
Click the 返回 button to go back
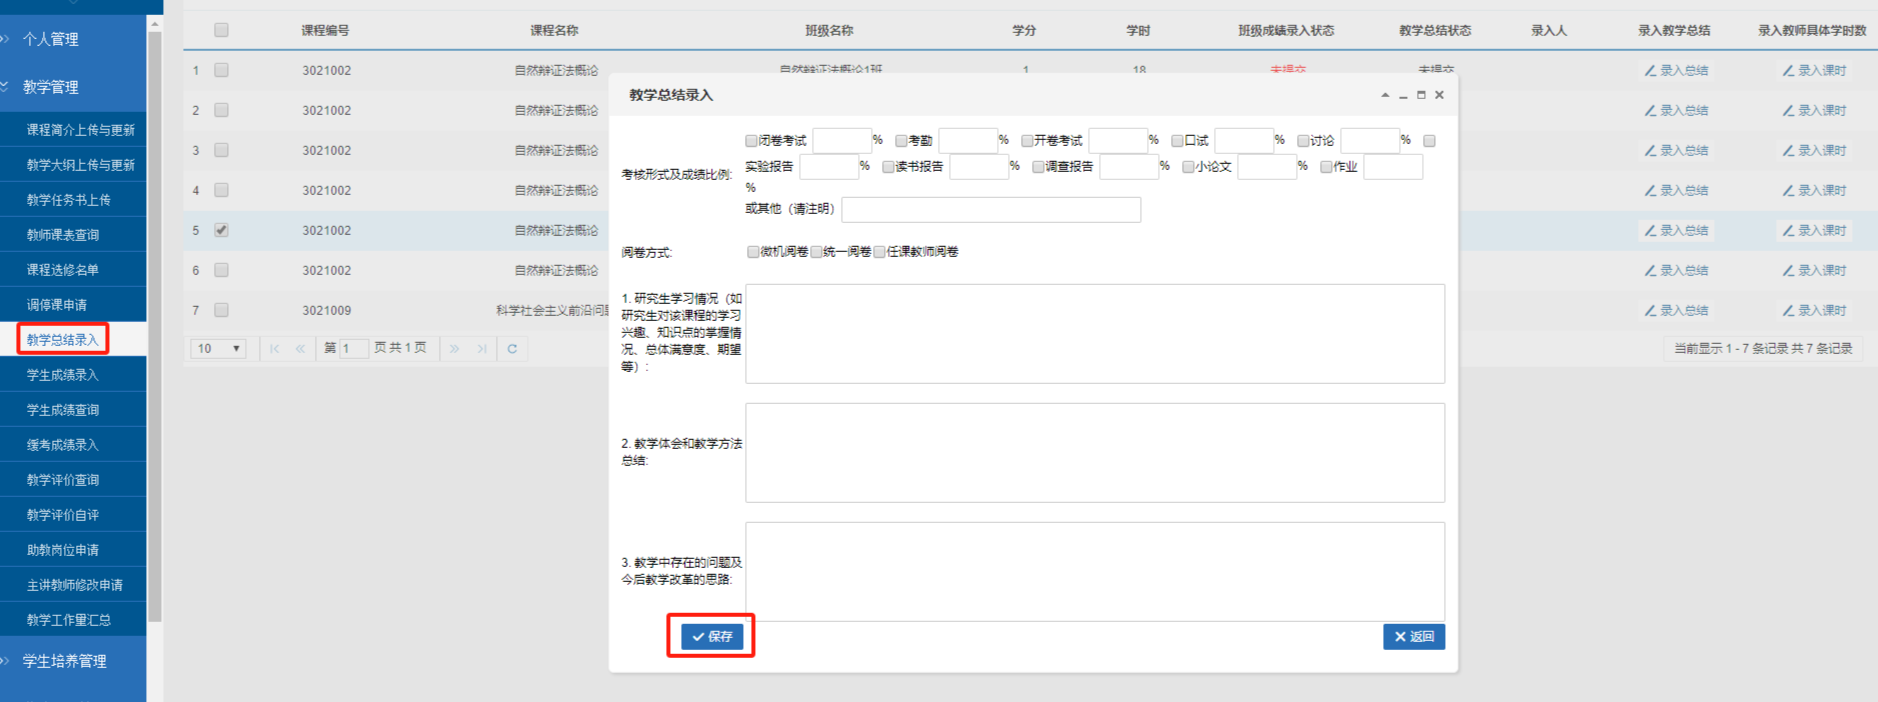pos(1414,637)
